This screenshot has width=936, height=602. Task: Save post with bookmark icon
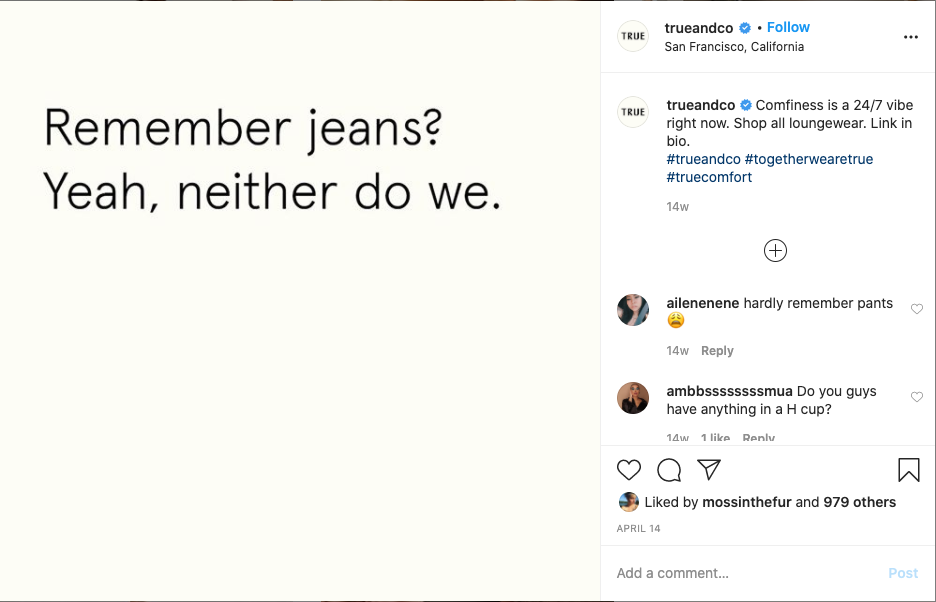pyautogui.click(x=908, y=470)
